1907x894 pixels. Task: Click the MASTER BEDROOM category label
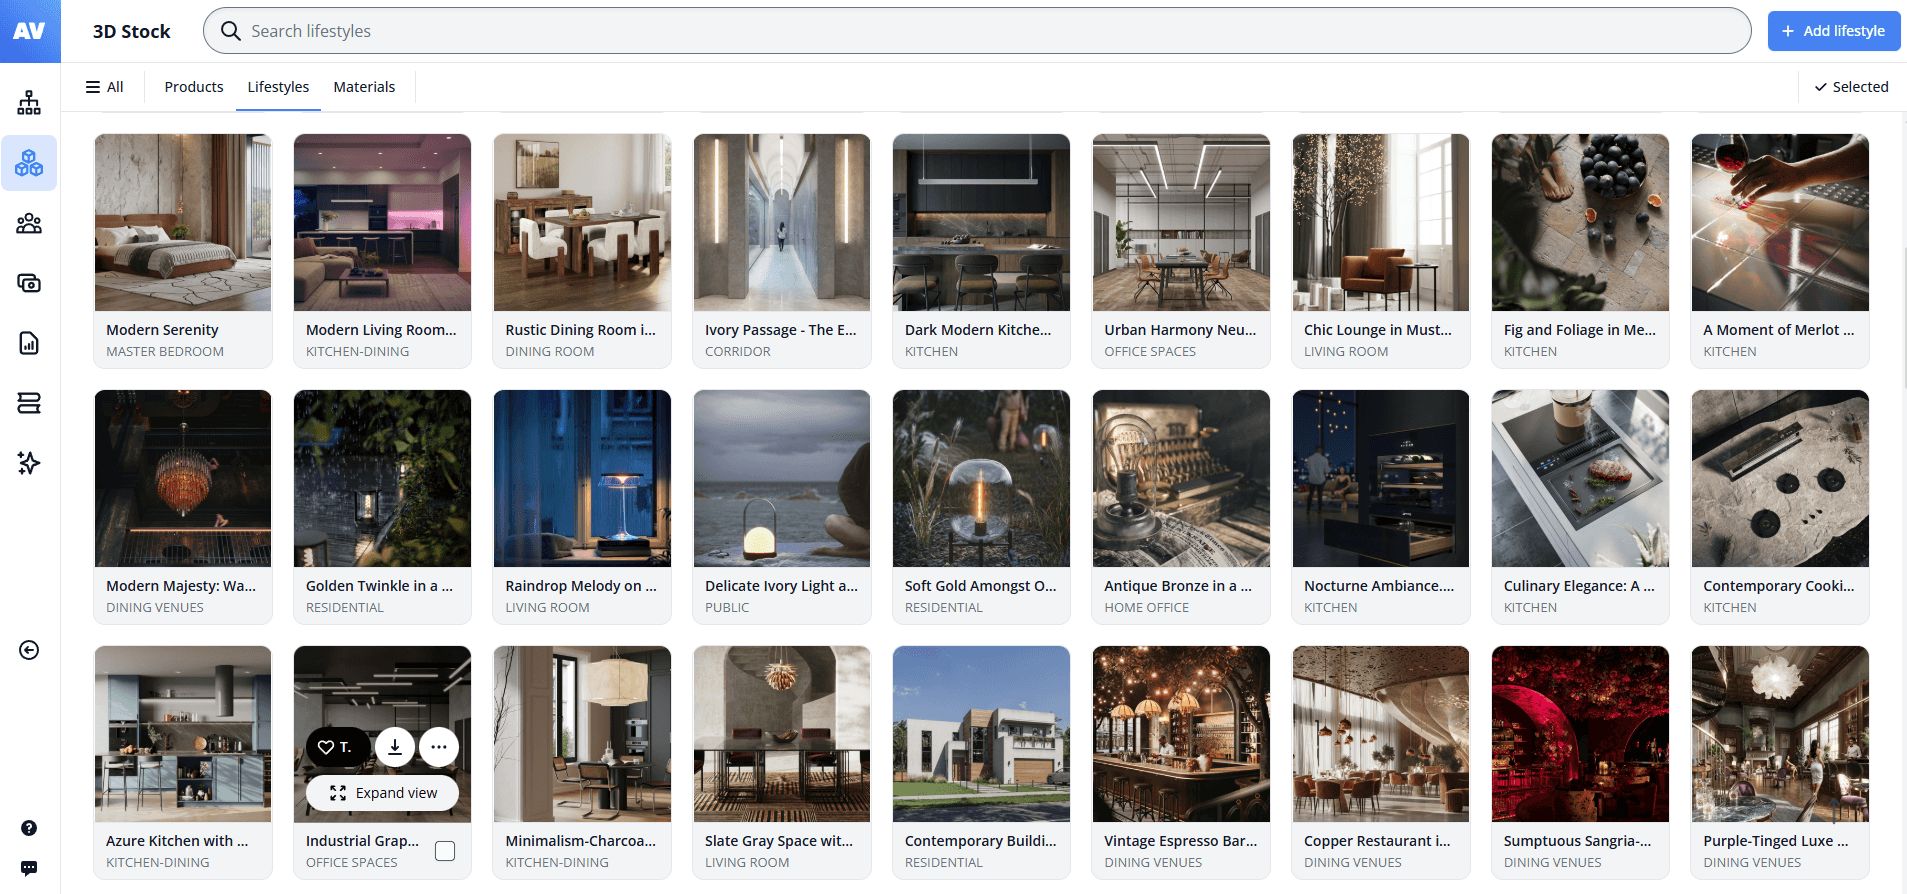tap(165, 352)
